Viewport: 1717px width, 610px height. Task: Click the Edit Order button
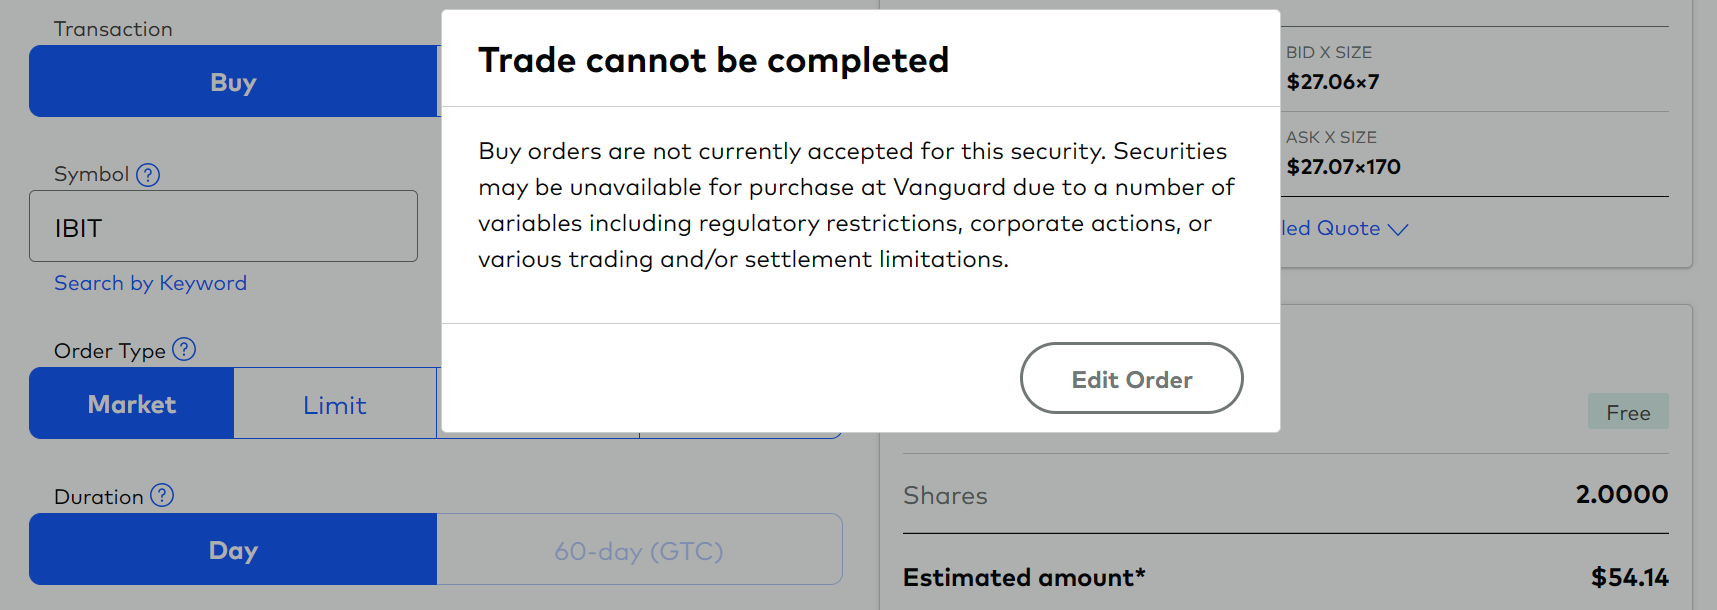coord(1131,378)
